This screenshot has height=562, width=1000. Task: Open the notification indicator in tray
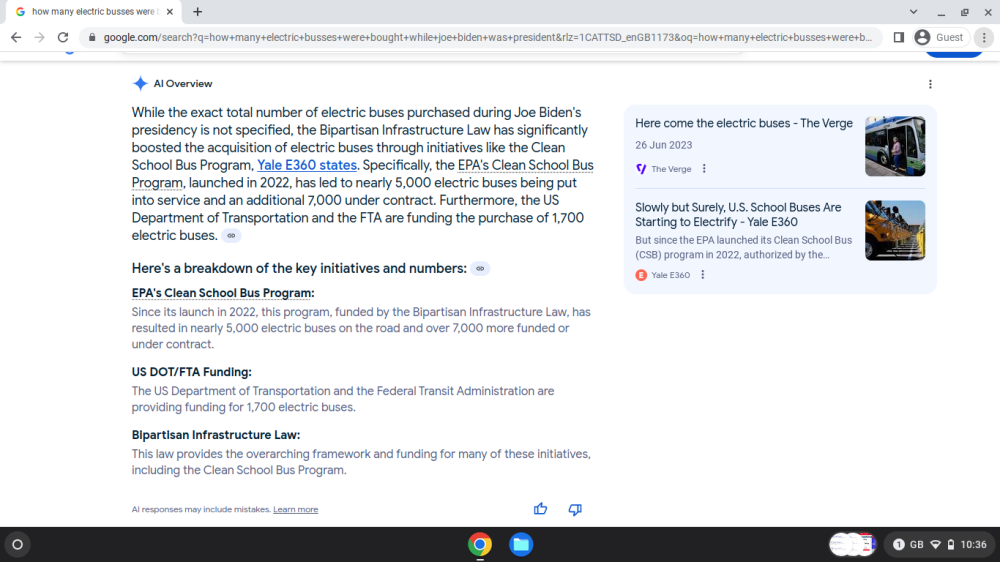[x=899, y=544]
